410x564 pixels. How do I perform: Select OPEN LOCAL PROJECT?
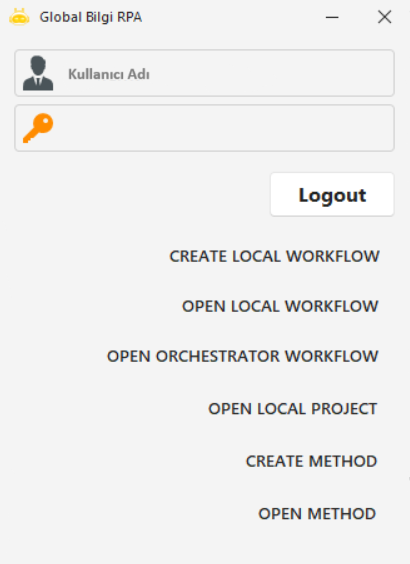[293, 409]
